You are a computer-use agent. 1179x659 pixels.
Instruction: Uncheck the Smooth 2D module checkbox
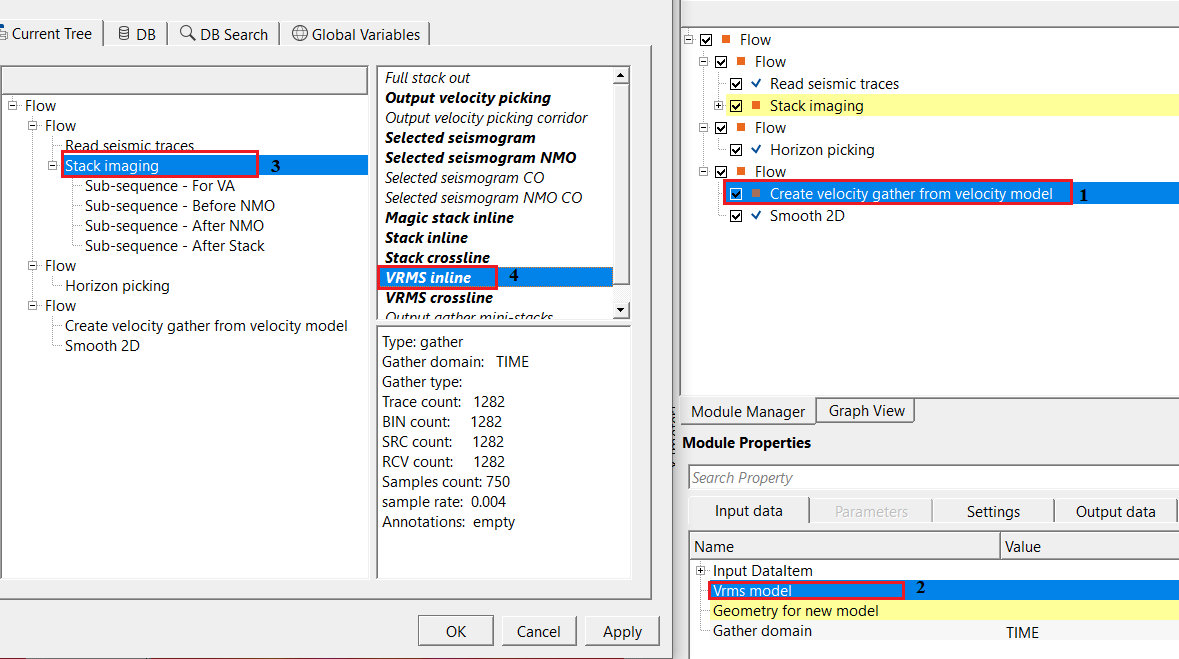[x=736, y=215]
